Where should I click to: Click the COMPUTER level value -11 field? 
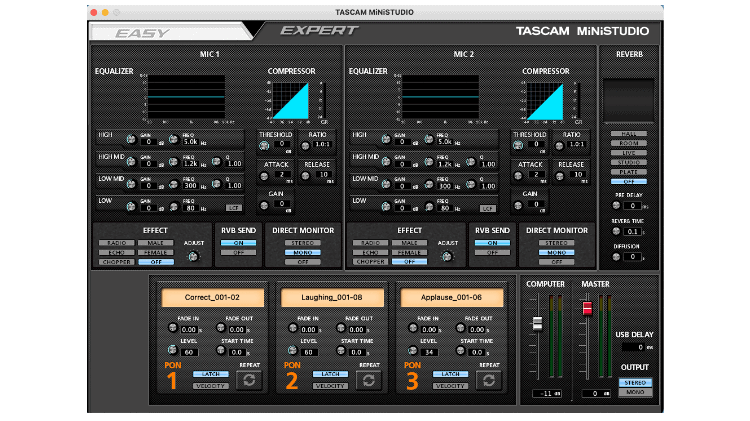click(x=547, y=393)
